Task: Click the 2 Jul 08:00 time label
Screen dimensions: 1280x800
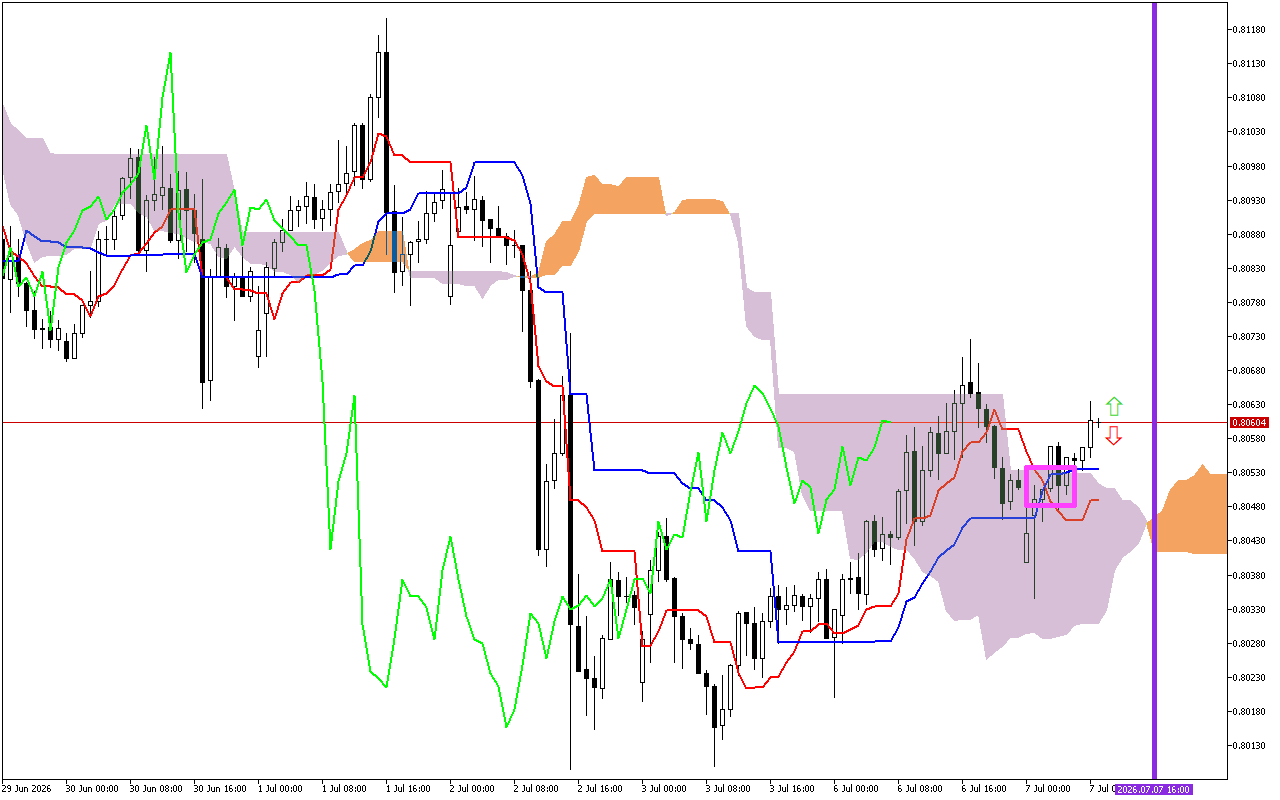Action: point(535,789)
